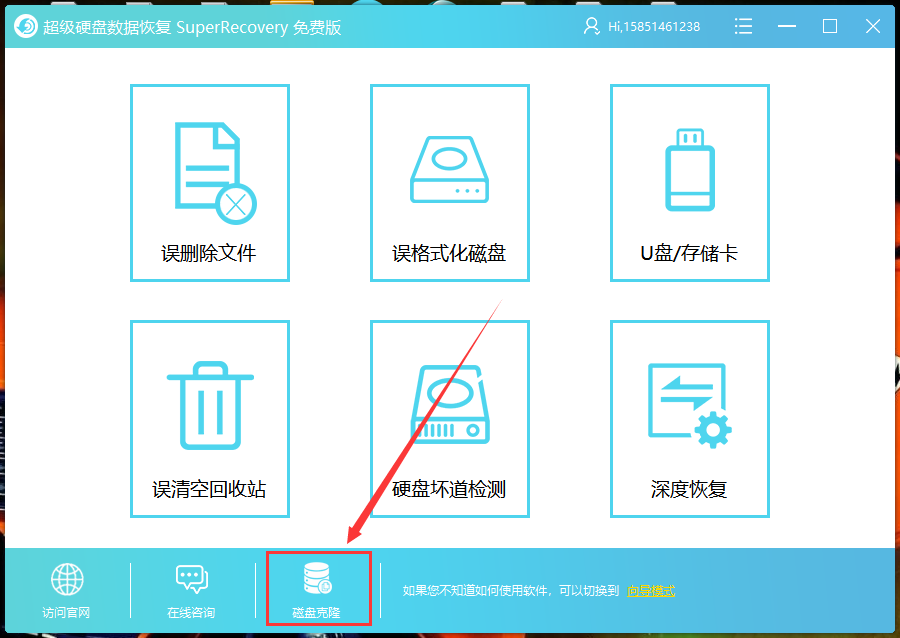Choose the U盘/存储卡 recovery tile
Viewport: 900px width, 638px height.
point(689,183)
